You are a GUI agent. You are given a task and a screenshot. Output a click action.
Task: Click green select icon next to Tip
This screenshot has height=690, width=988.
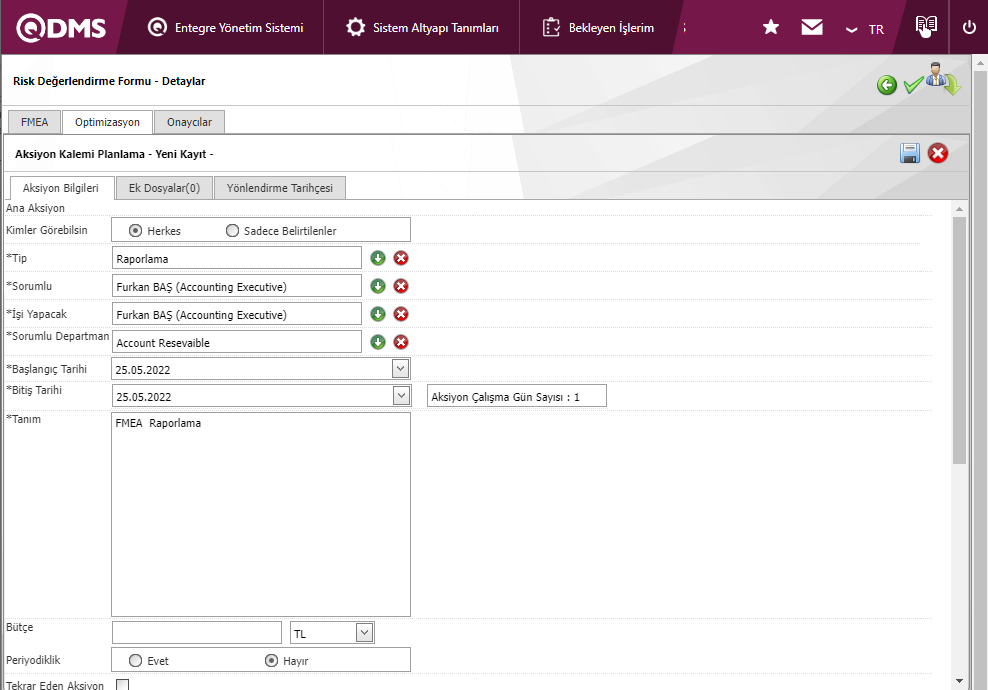378,258
